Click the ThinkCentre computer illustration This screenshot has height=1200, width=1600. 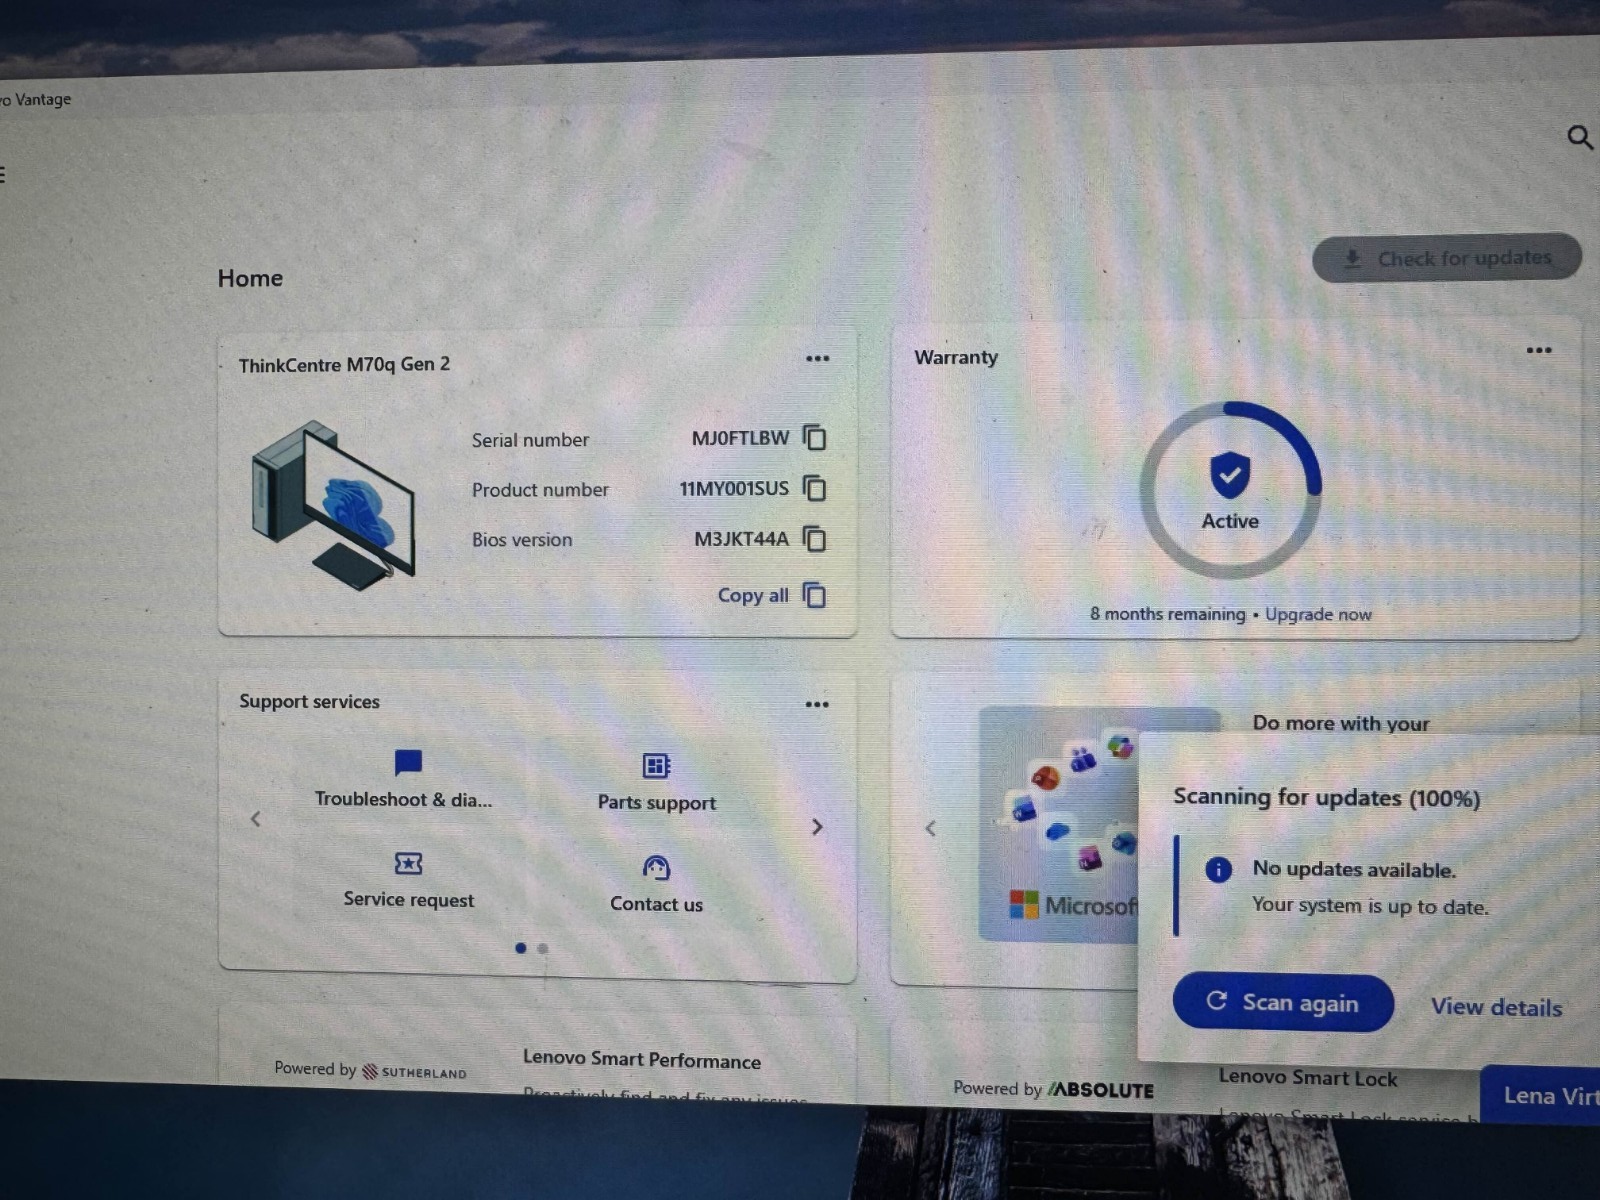pos(334,505)
